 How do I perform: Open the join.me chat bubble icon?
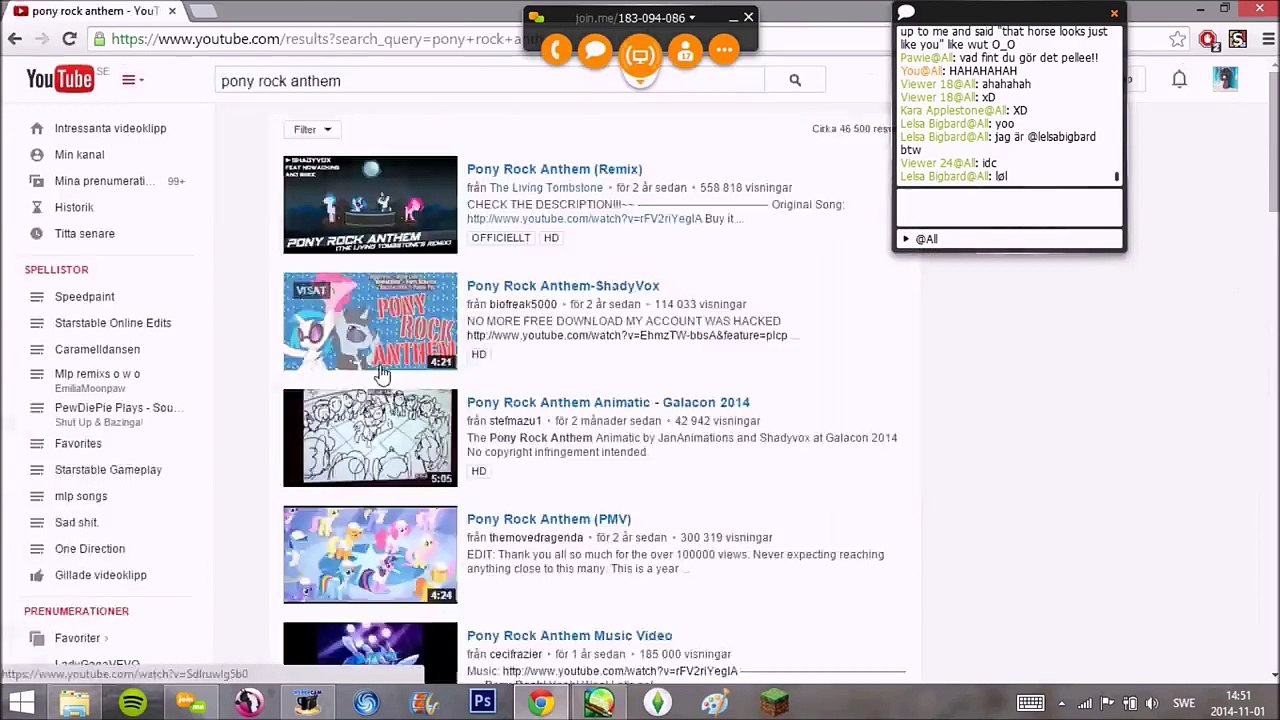click(x=595, y=51)
